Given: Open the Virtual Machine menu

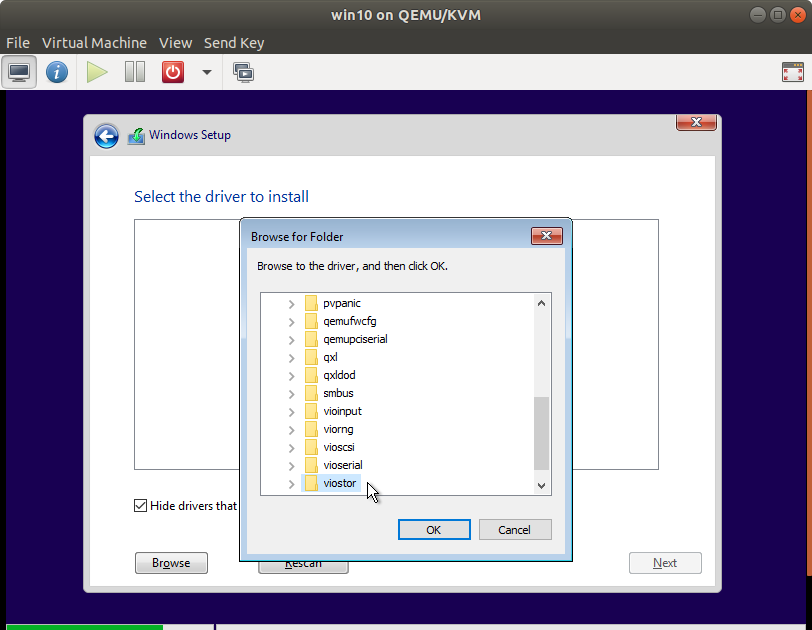Looking at the screenshot, I should pos(94,43).
